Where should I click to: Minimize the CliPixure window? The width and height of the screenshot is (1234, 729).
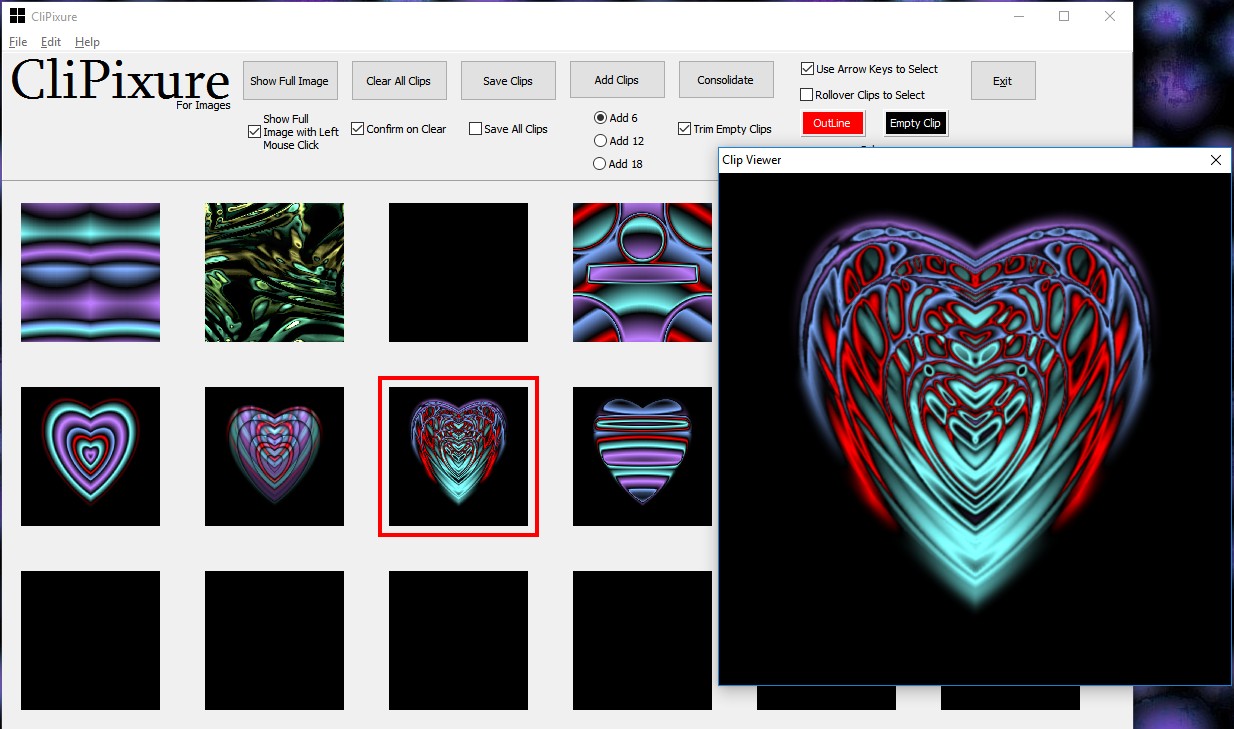coord(1018,16)
